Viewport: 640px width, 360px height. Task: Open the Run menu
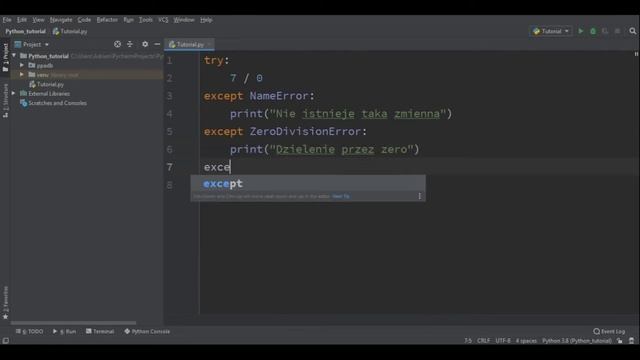tap(128, 20)
